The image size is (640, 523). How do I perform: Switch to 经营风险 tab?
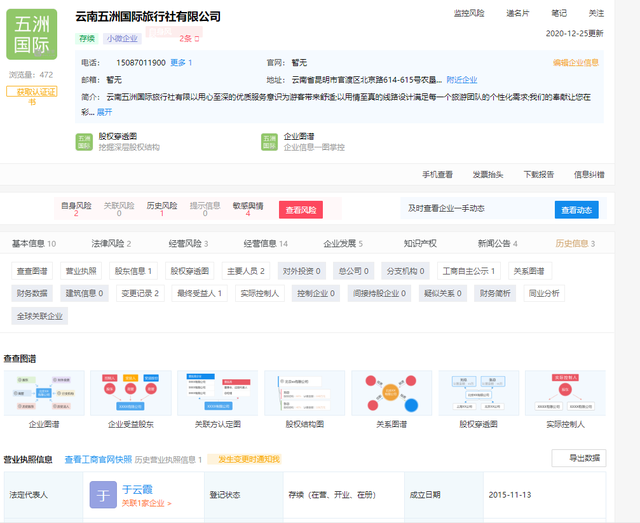188,244
